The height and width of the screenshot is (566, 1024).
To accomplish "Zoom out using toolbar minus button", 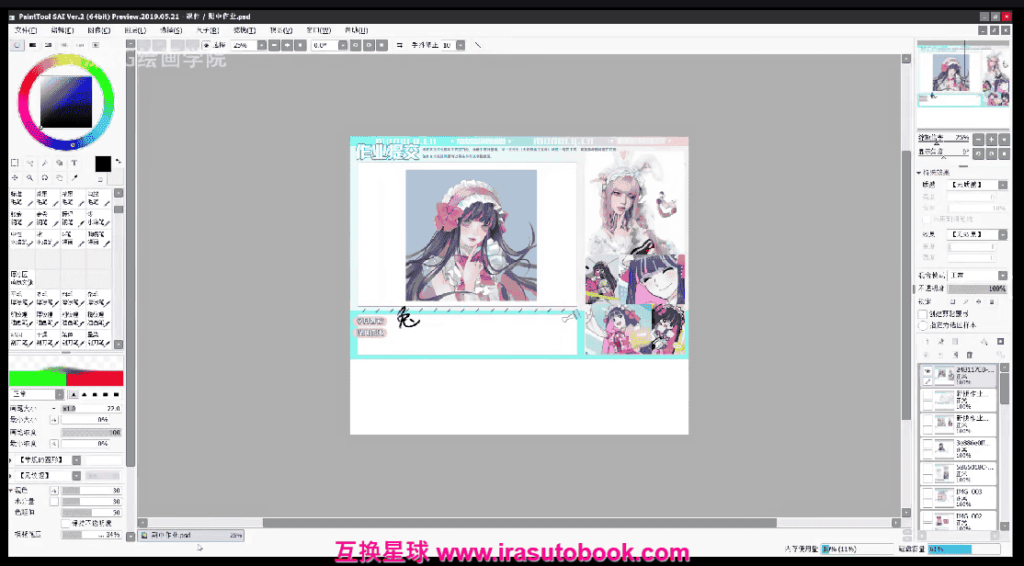I will click(274, 45).
